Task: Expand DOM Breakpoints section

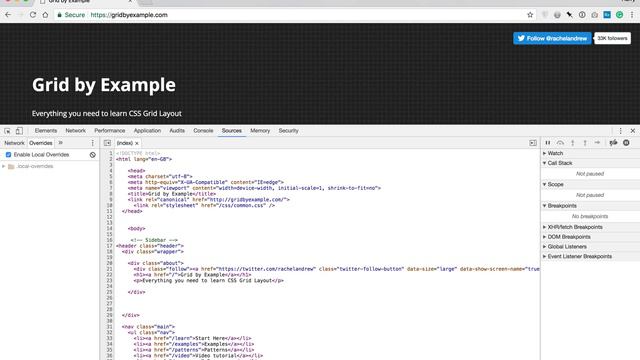Action: pyautogui.click(x=544, y=237)
